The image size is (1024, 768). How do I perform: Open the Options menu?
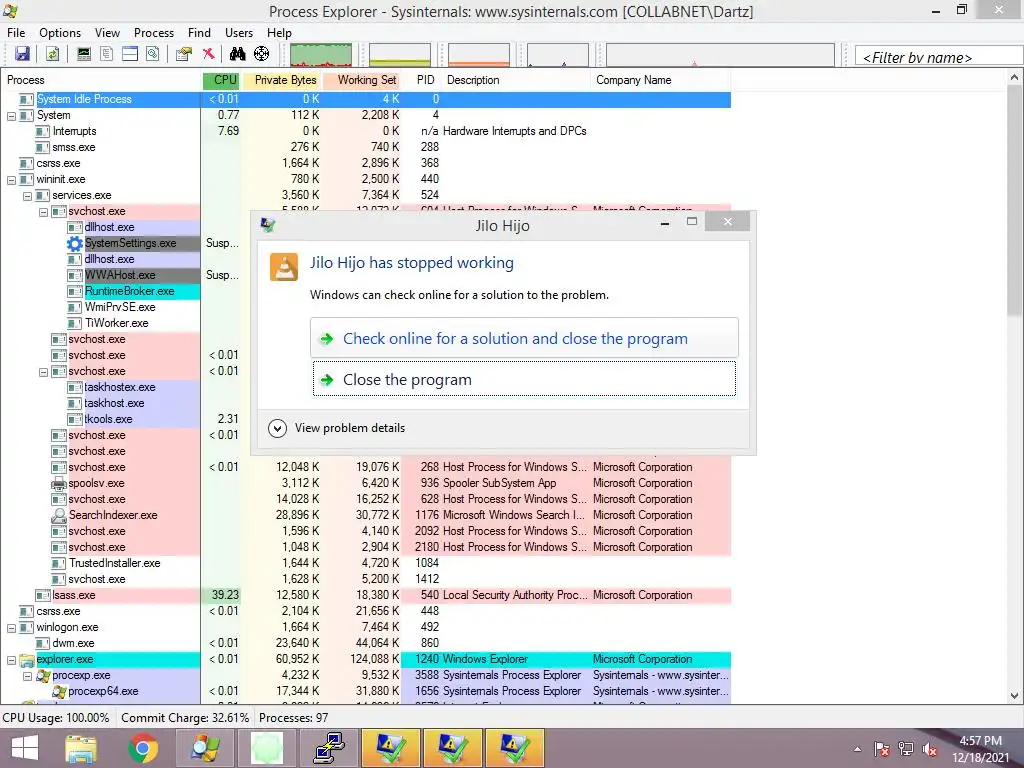point(60,33)
